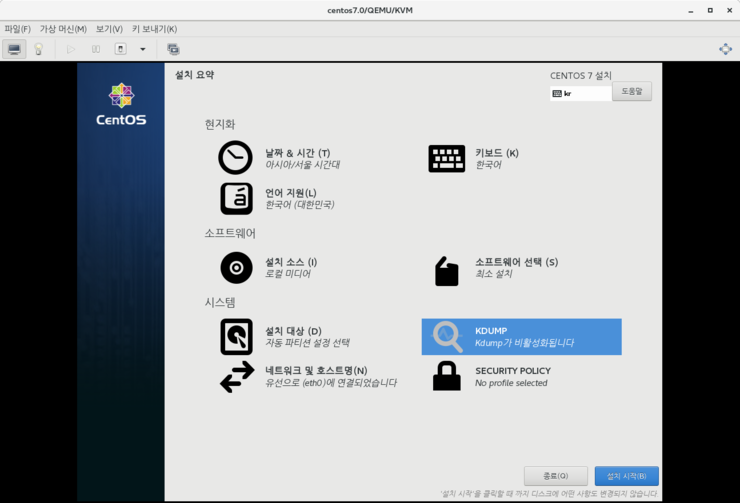The height and width of the screenshot is (503, 740).
Task: Click the 로컬 미디어 status text
Action: pyautogui.click(x=288, y=274)
